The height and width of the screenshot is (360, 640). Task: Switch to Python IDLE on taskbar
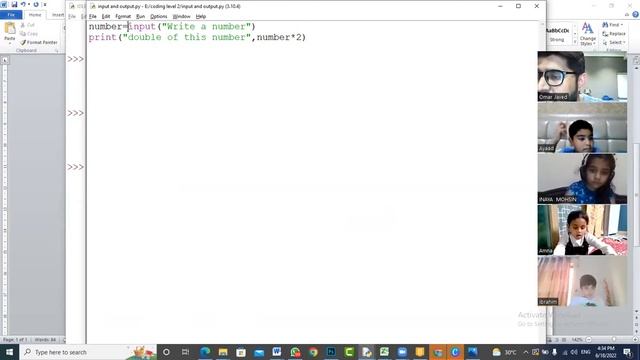367,352
